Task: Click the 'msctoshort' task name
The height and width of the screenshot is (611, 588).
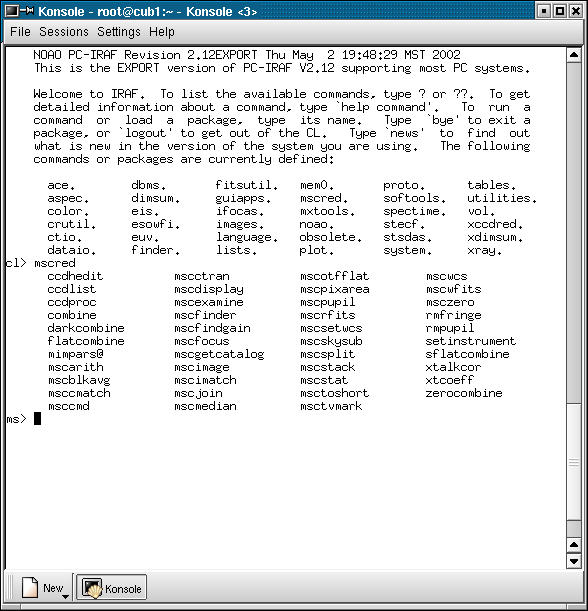Action: pyautogui.click(x=334, y=393)
